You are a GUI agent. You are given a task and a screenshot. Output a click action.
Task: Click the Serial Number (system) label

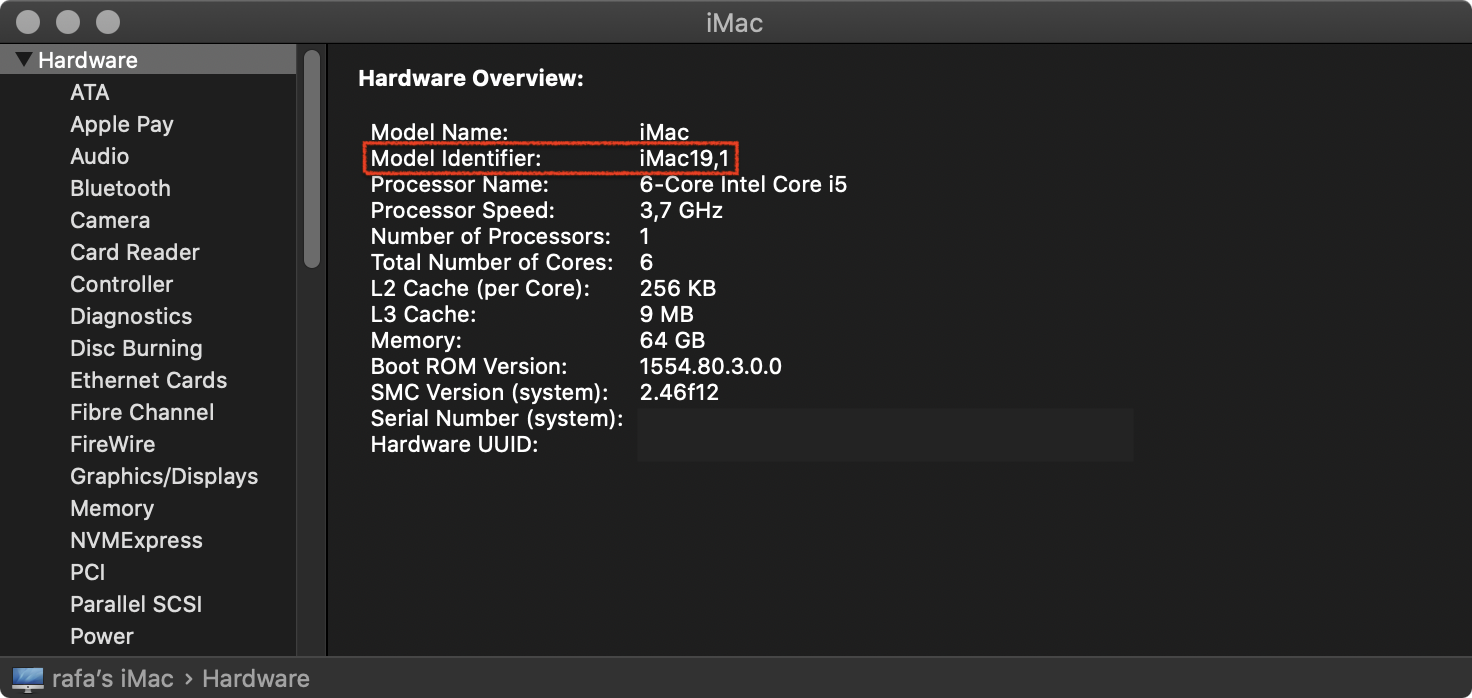click(497, 418)
